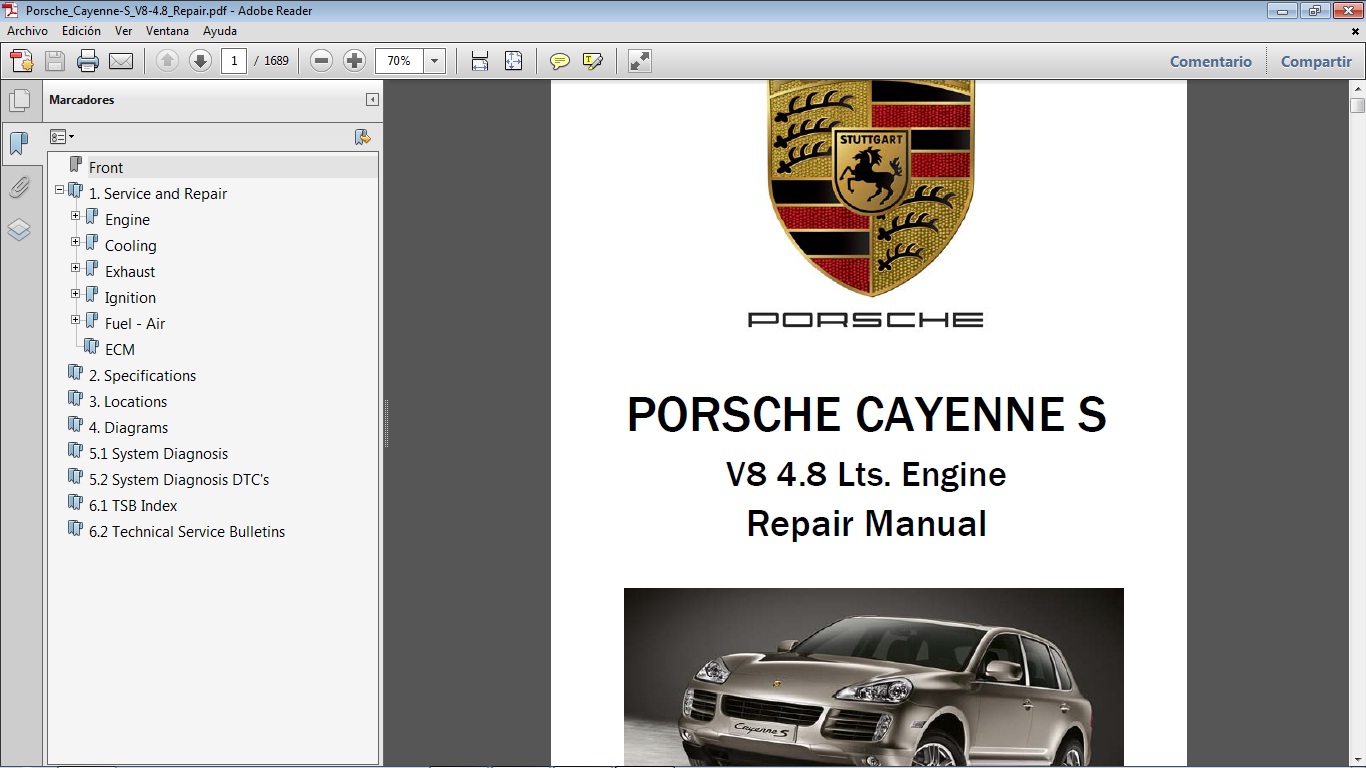
Task: Zoom out using the minus icon
Action: (320, 60)
